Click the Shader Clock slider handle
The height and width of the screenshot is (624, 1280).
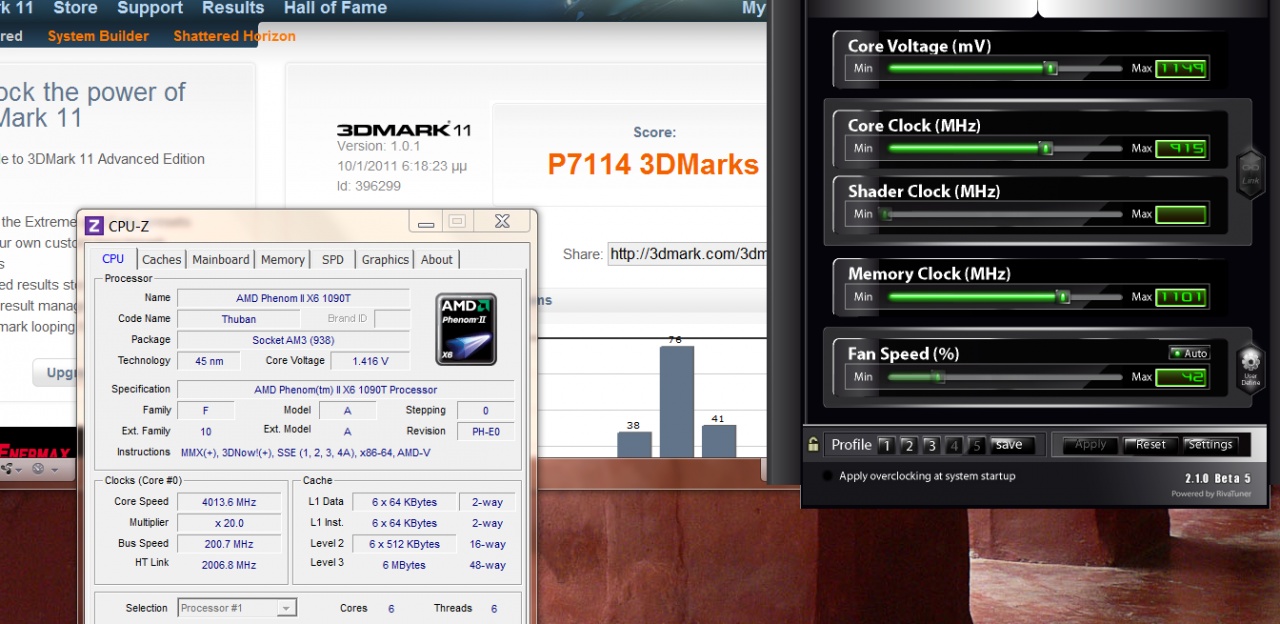pos(885,214)
